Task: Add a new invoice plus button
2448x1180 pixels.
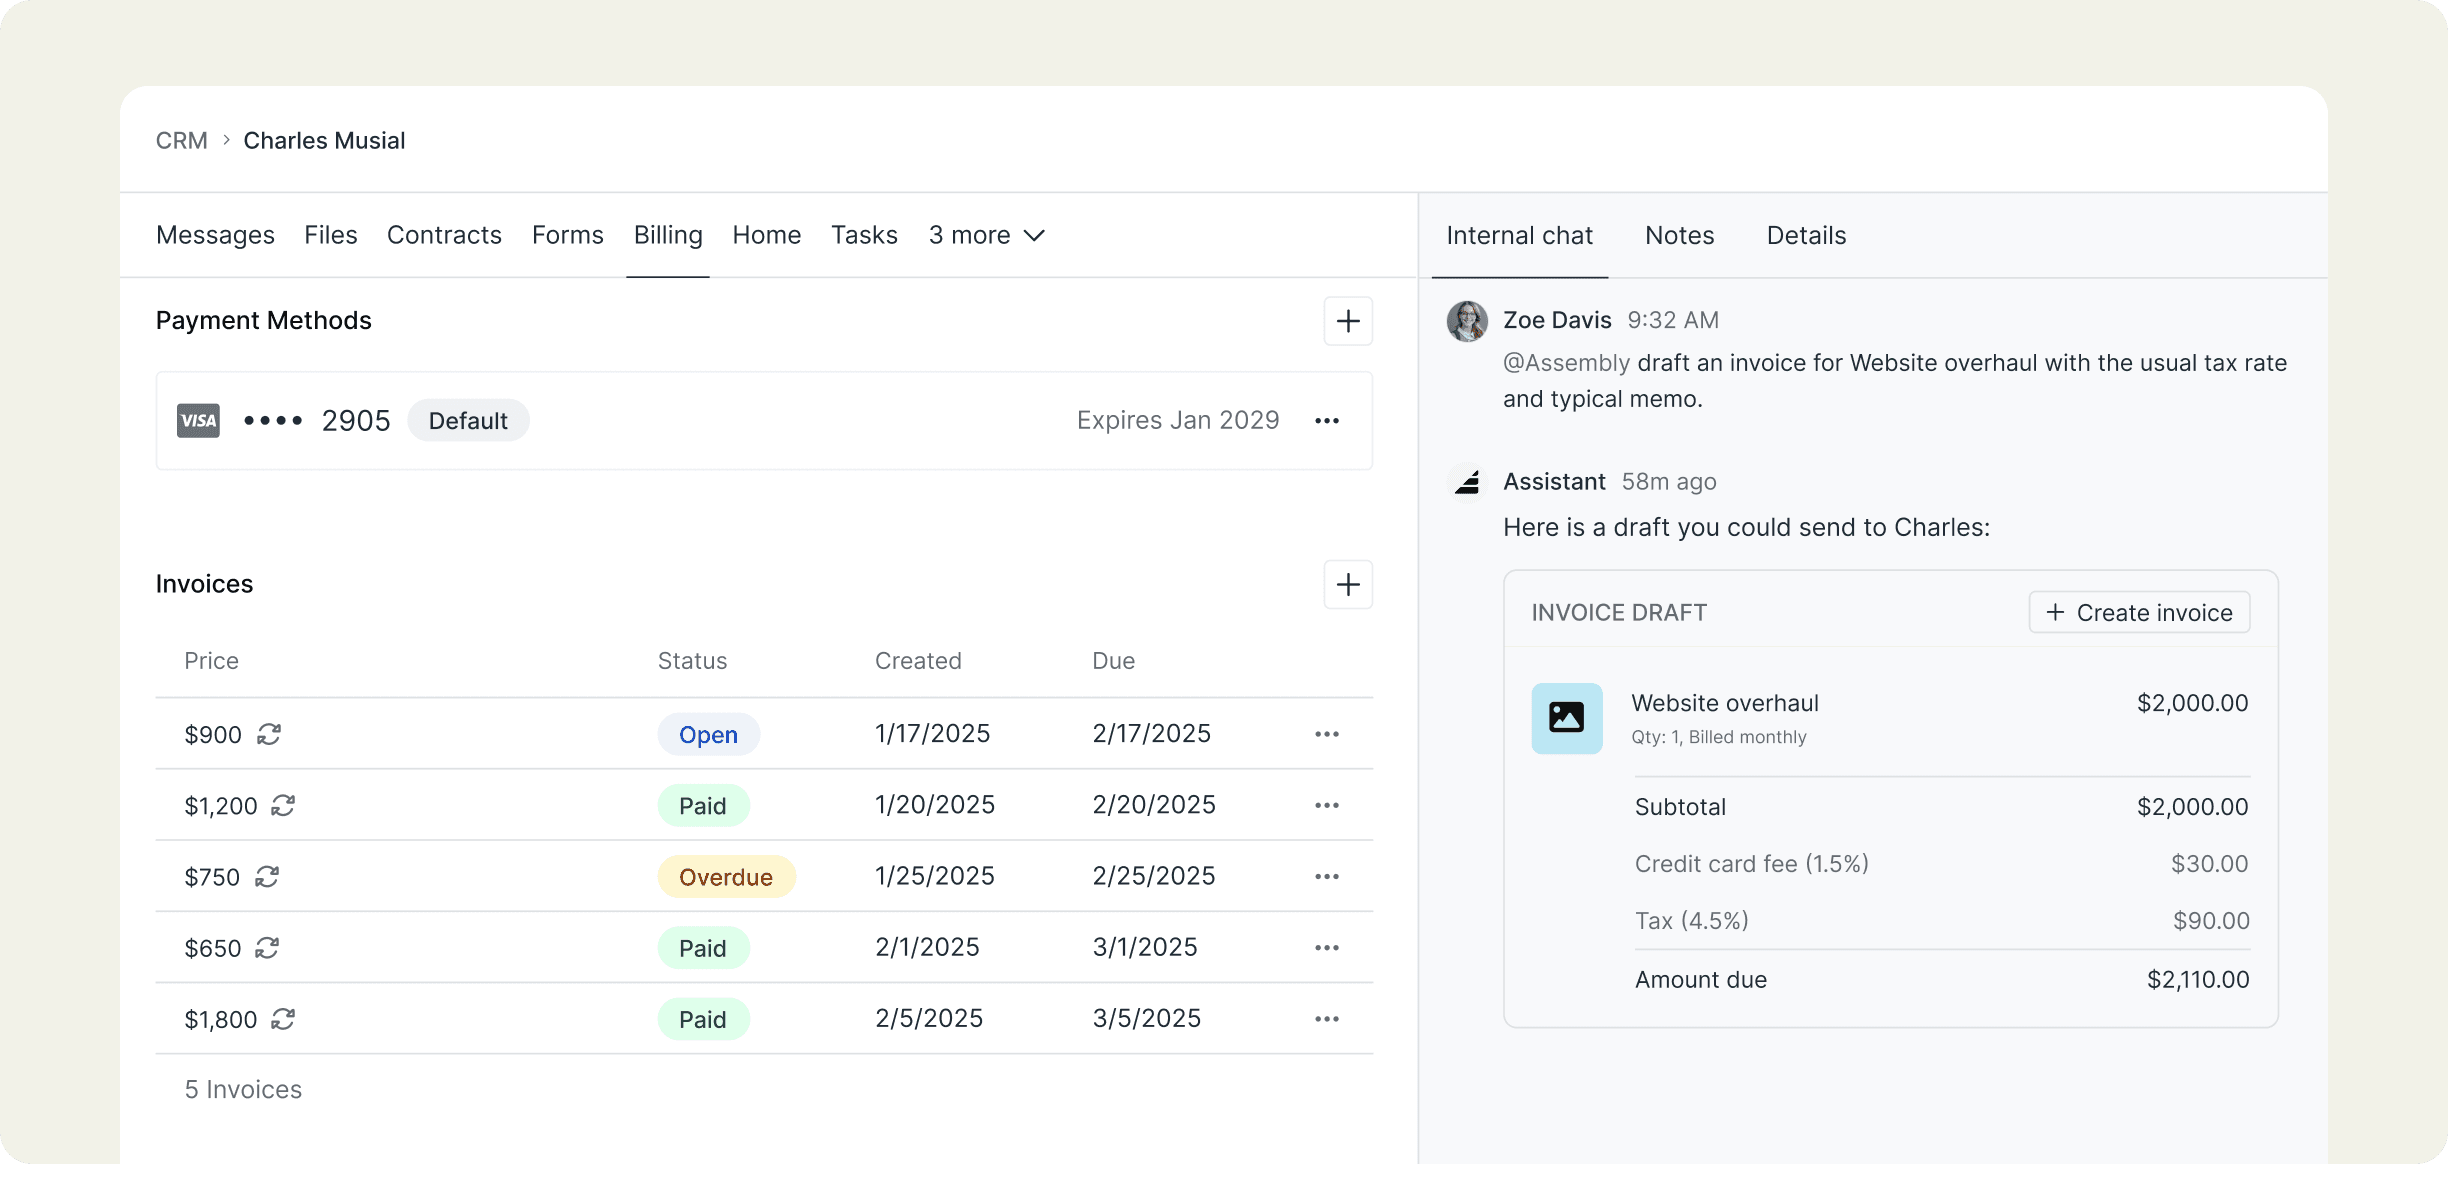Action: 1347,584
